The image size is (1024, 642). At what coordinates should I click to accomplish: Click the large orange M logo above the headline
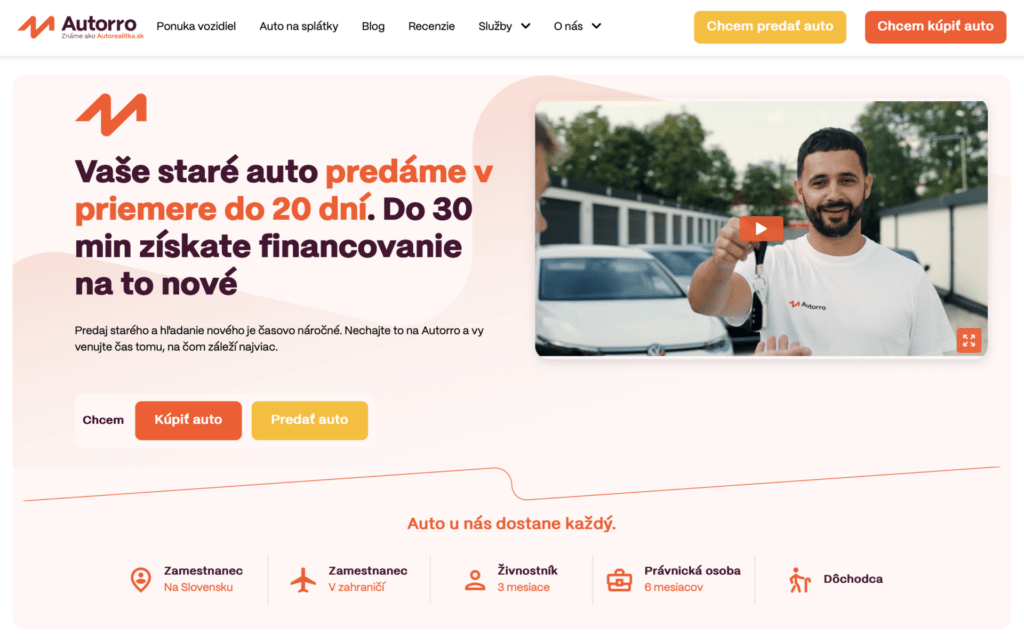point(111,114)
